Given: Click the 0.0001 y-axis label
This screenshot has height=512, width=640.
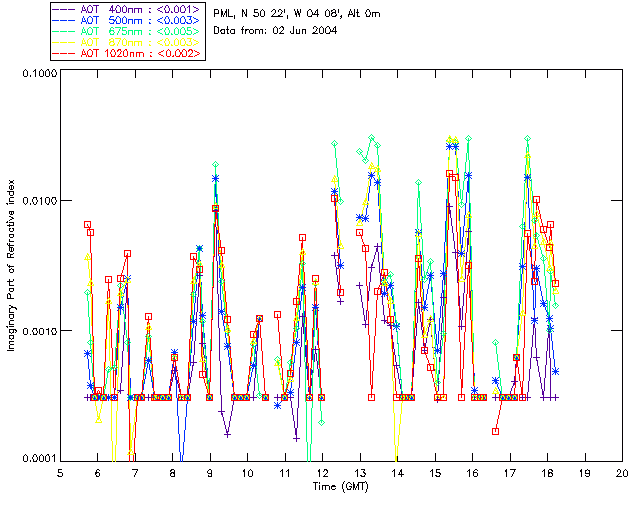Looking at the screenshot, I should click(39, 459).
